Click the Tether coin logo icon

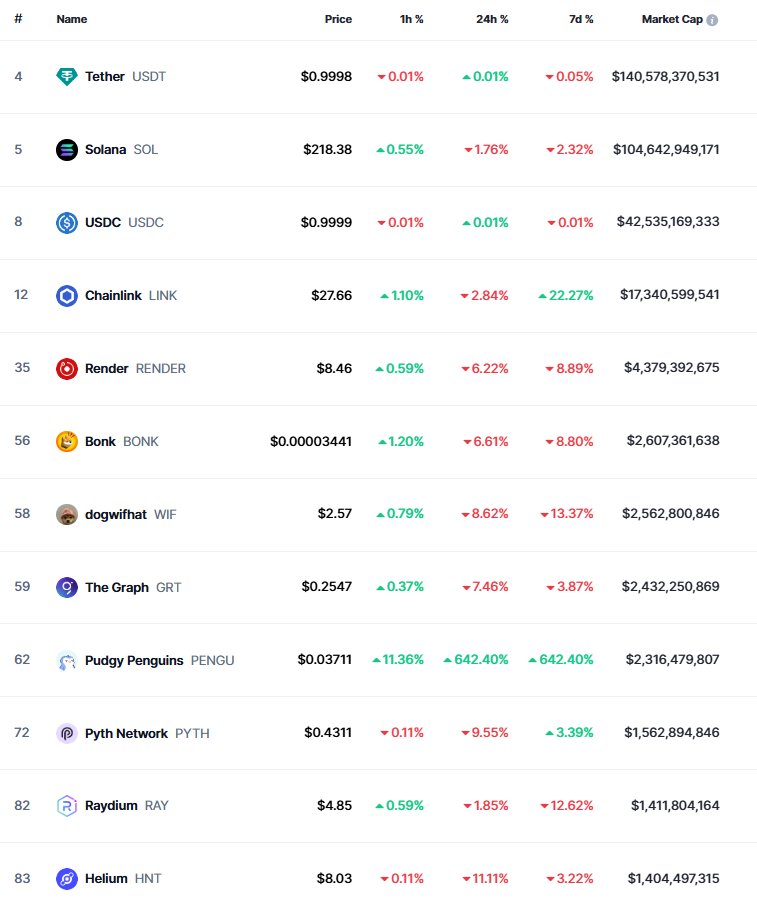click(x=66, y=76)
